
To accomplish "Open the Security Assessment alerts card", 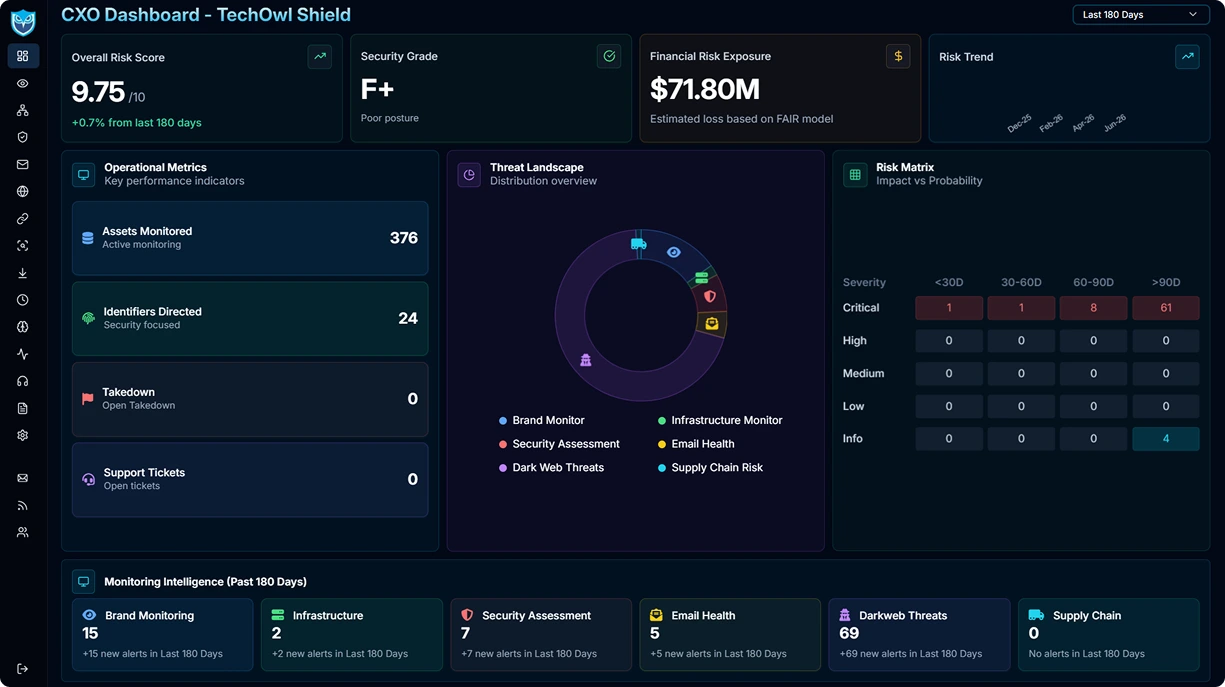I will click(541, 634).
